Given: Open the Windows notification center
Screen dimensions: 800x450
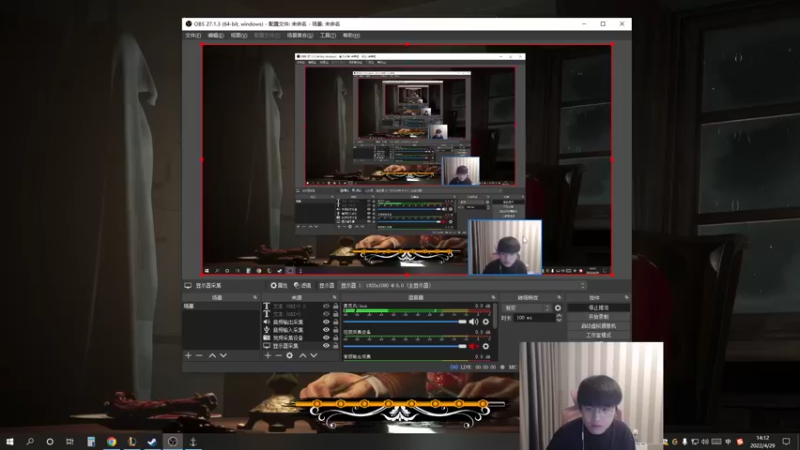Looking at the screenshot, I should click(786, 441).
